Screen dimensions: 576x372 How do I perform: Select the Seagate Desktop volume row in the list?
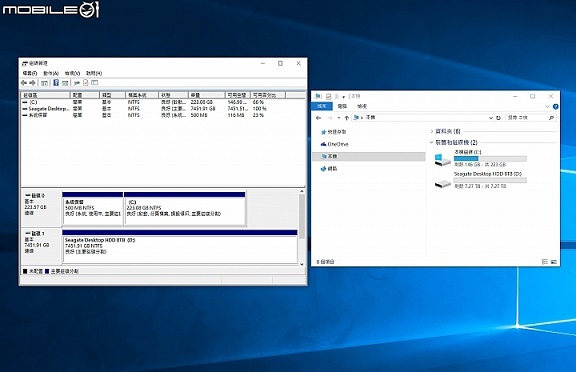pos(163,109)
